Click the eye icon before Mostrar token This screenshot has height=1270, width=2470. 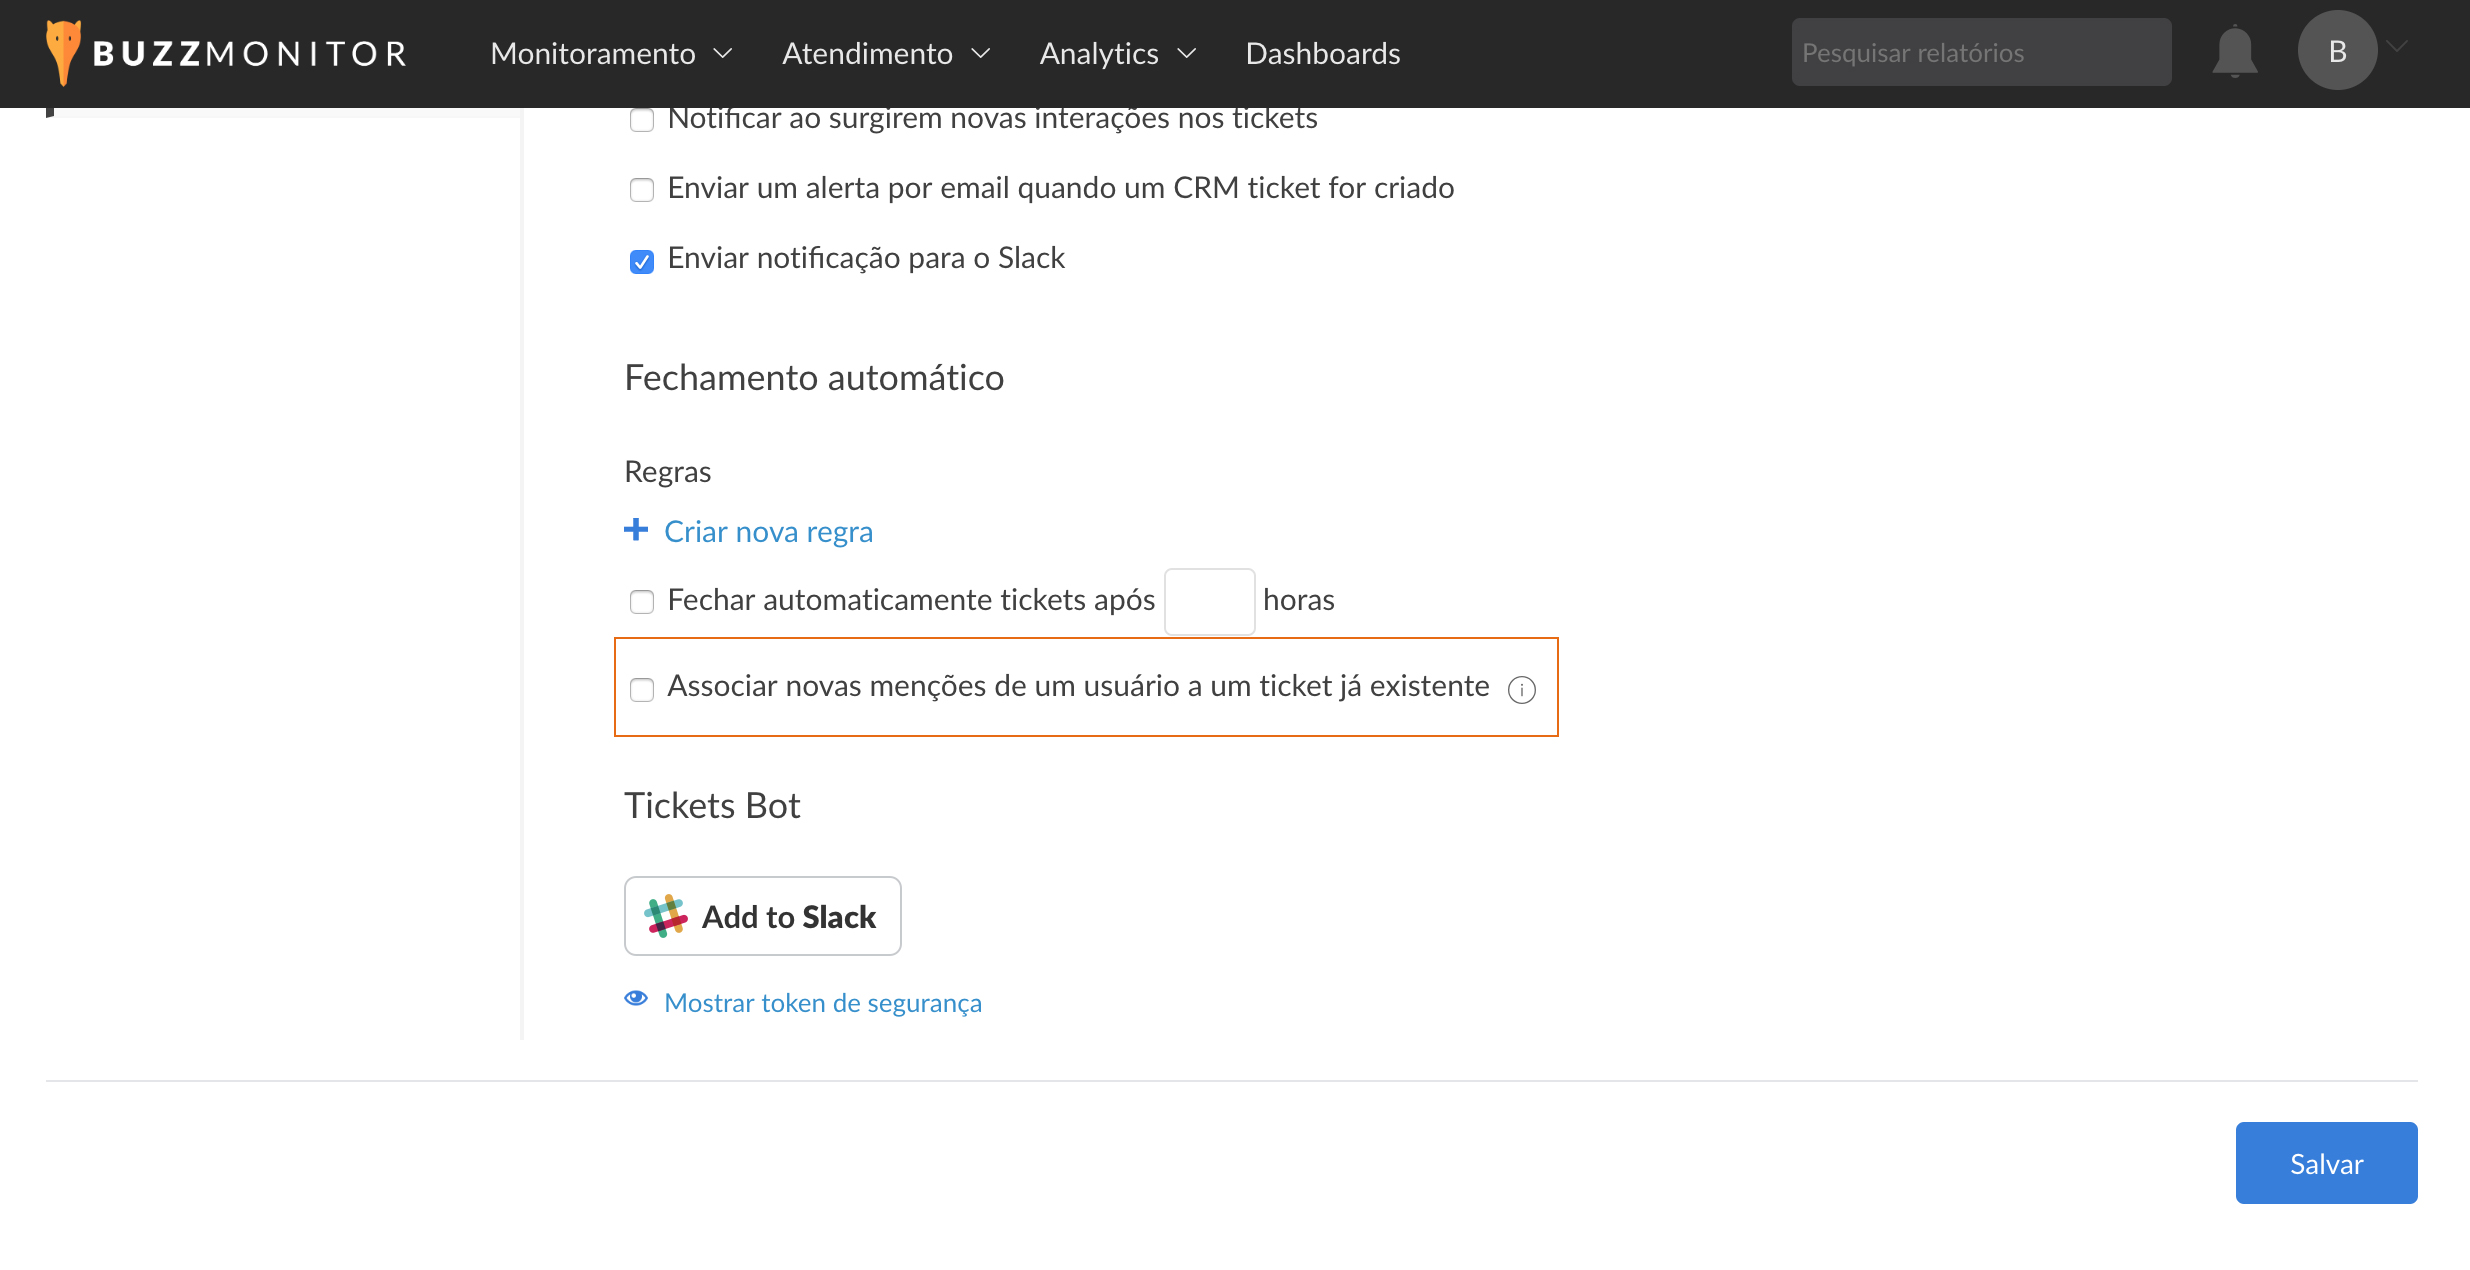coord(636,999)
